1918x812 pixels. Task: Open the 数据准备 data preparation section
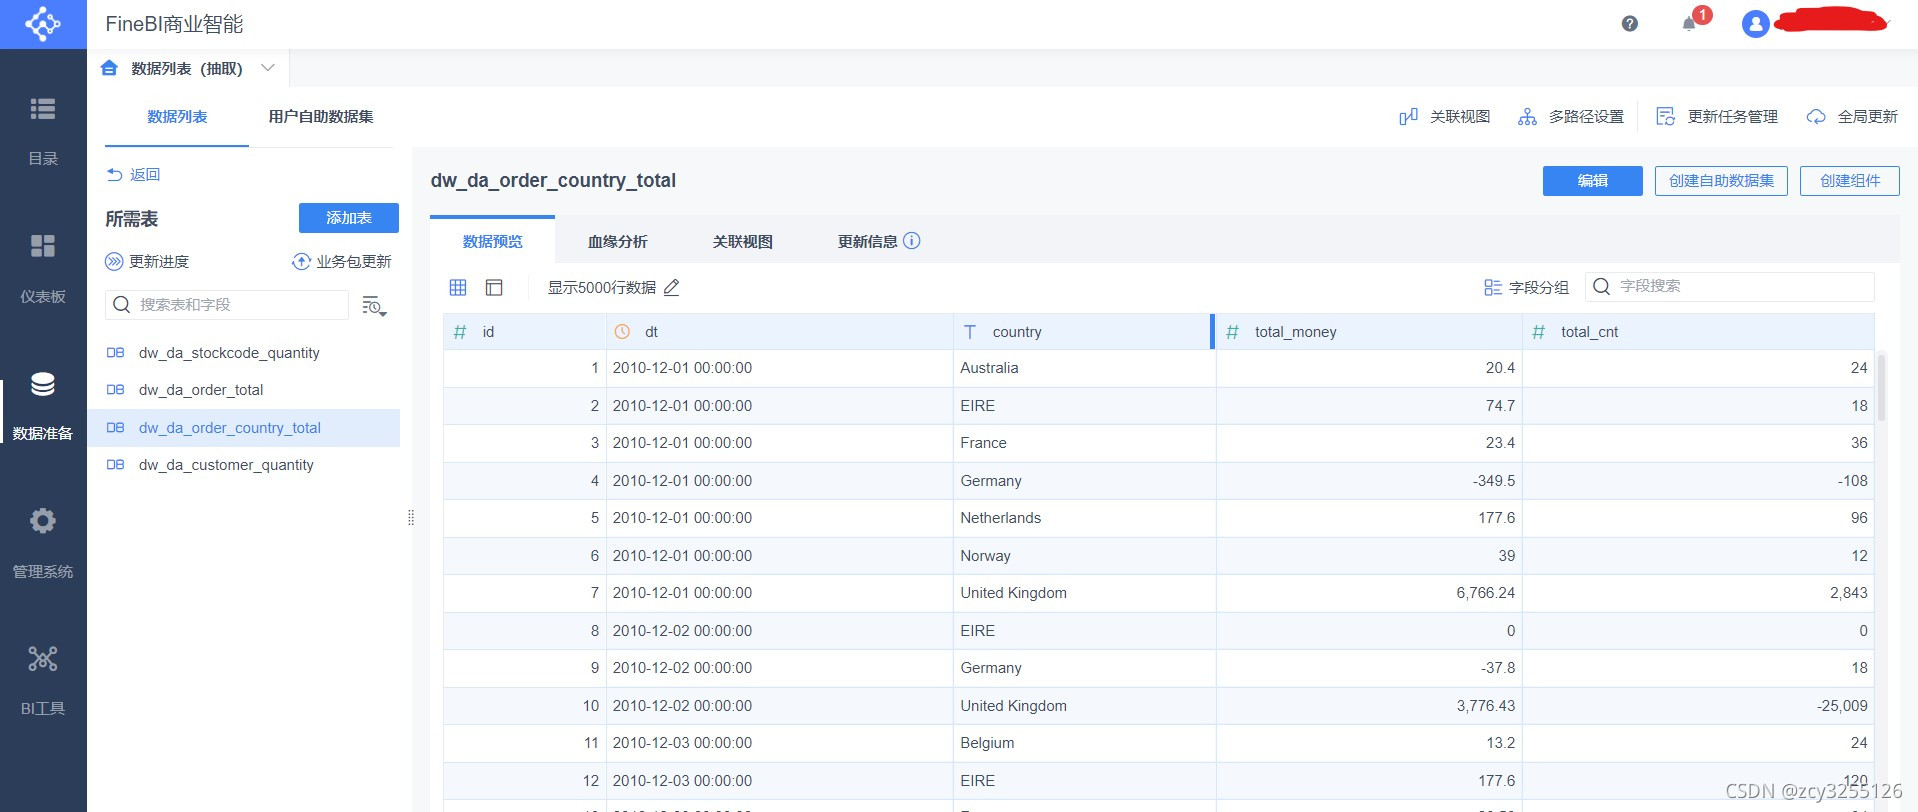click(x=43, y=405)
